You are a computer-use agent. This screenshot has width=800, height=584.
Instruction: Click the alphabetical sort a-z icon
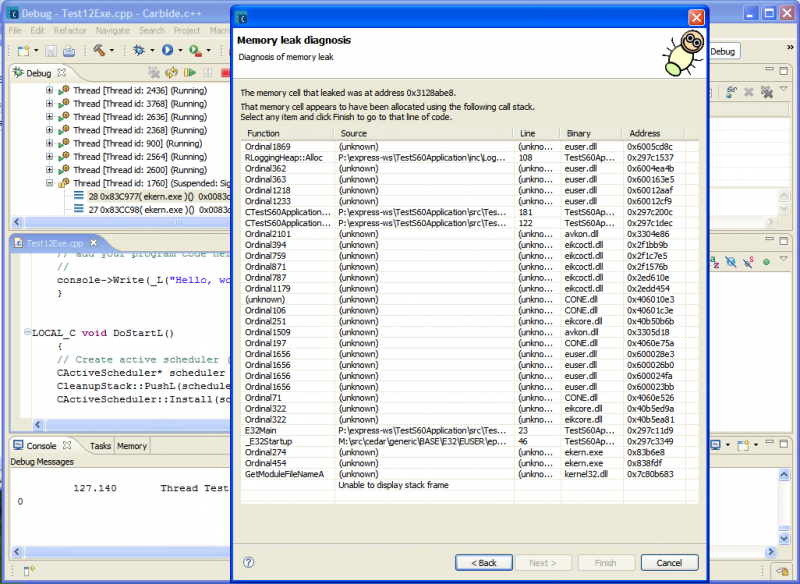coord(715,262)
